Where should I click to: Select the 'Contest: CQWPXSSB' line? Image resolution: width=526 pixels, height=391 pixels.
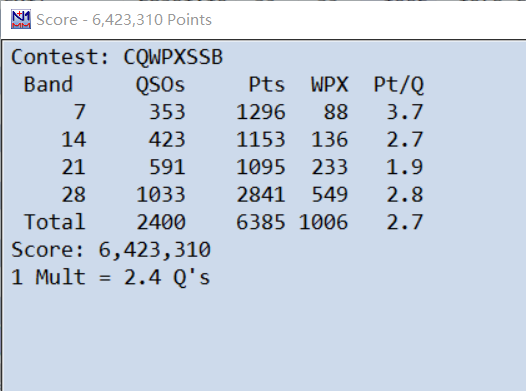[x=117, y=57]
